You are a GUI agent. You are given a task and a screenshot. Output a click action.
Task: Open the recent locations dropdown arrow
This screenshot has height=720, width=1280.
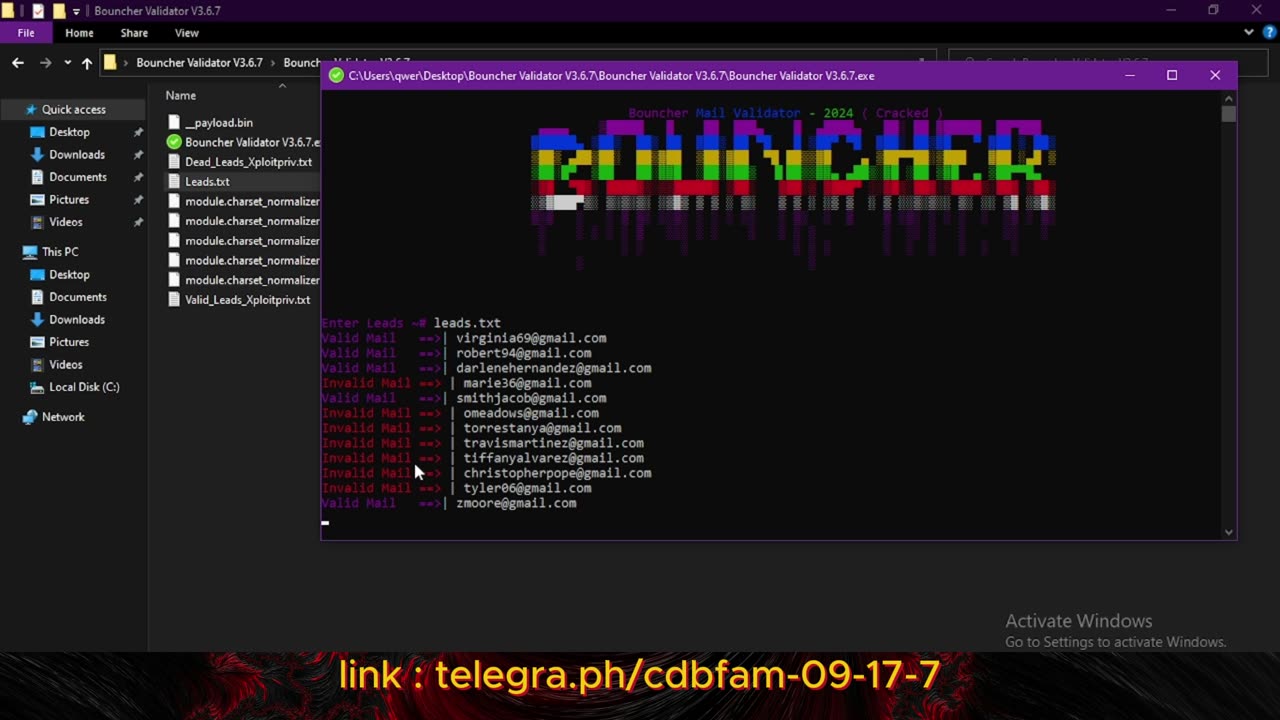click(x=67, y=63)
